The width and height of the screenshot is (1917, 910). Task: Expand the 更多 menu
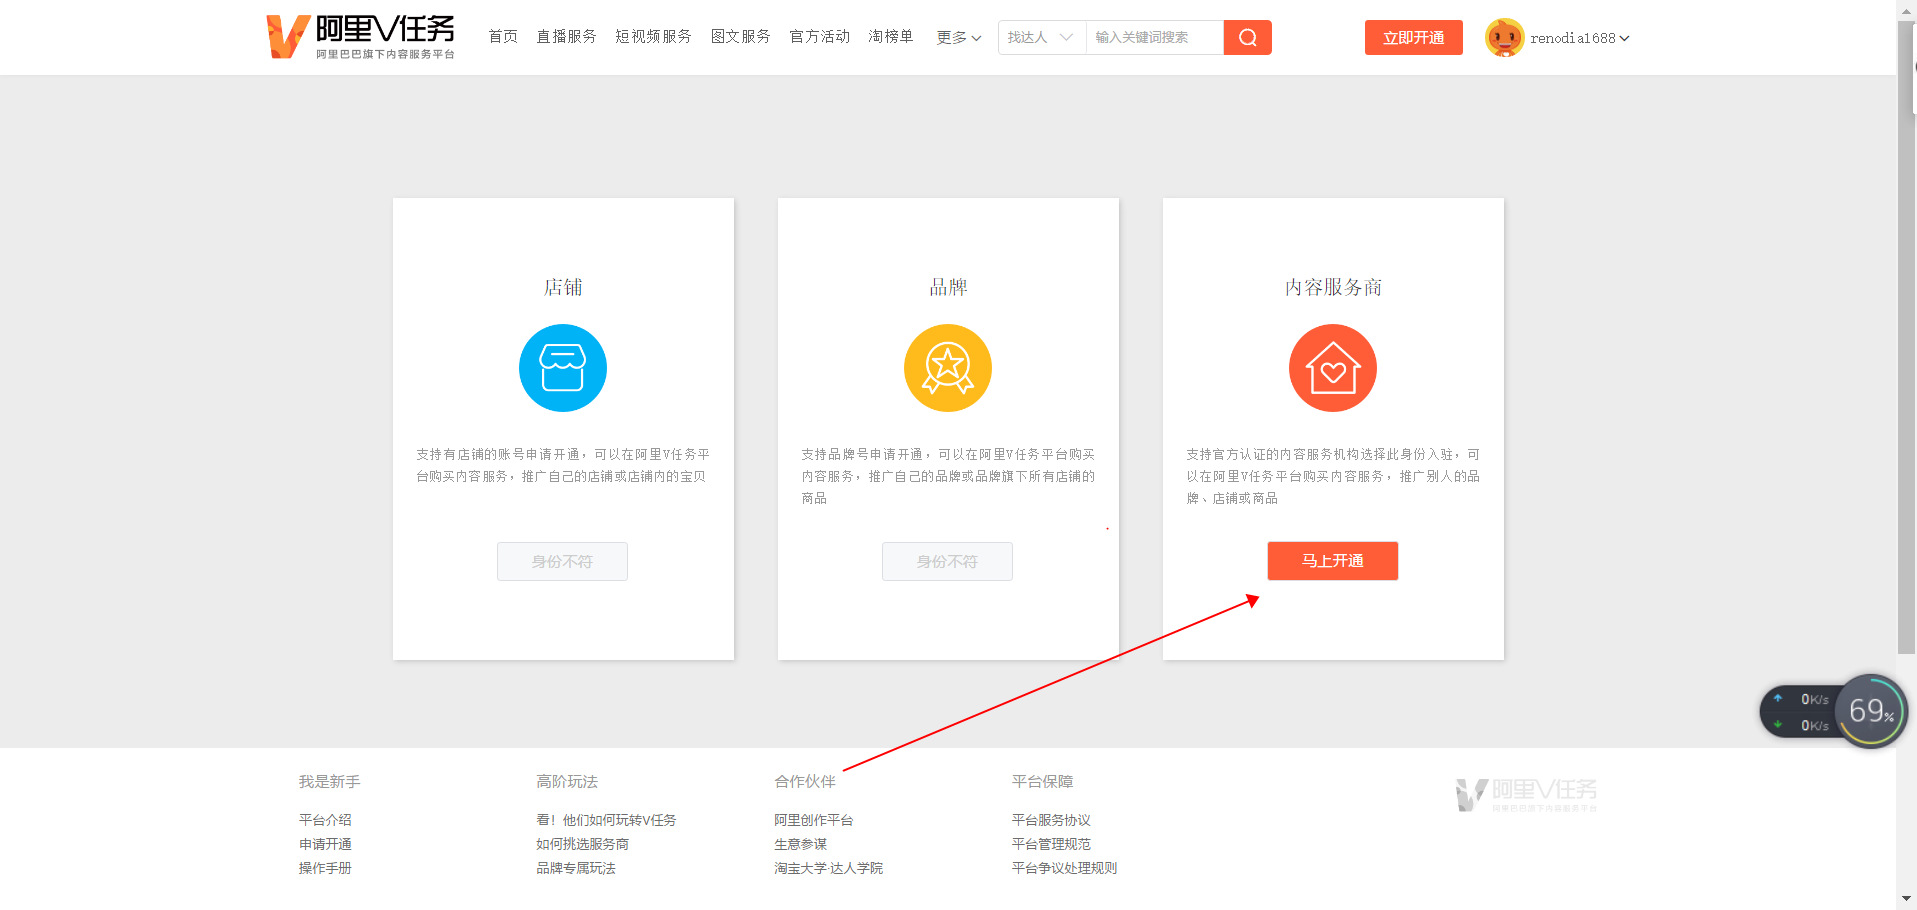click(959, 38)
